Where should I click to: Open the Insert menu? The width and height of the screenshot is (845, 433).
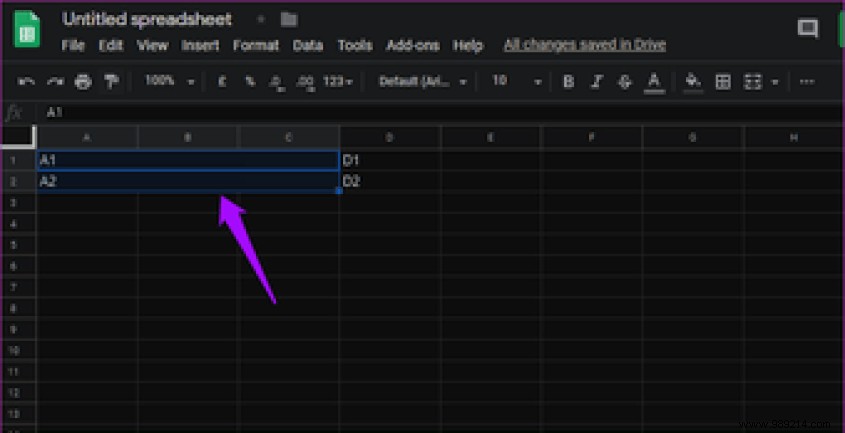pyautogui.click(x=200, y=45)
